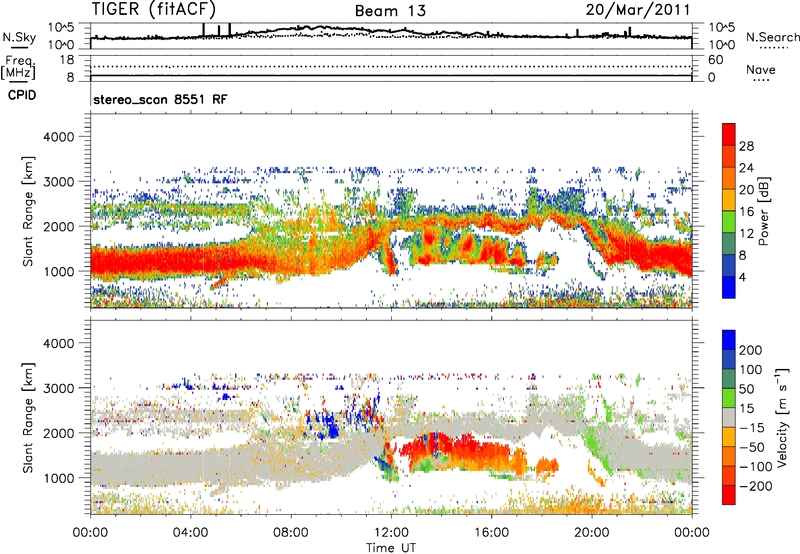Screen dimensions: 800x554
Task: Click the 08:00 time tick label
Action: (291, 533)
